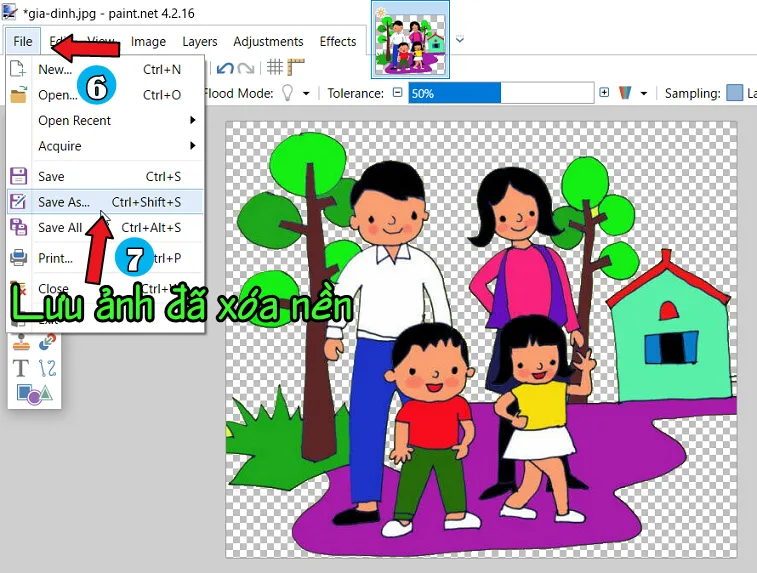The height and width of the screenshot is (573, 757).
Task: Click the Save floppy disk icon
Action: point(18,176)
